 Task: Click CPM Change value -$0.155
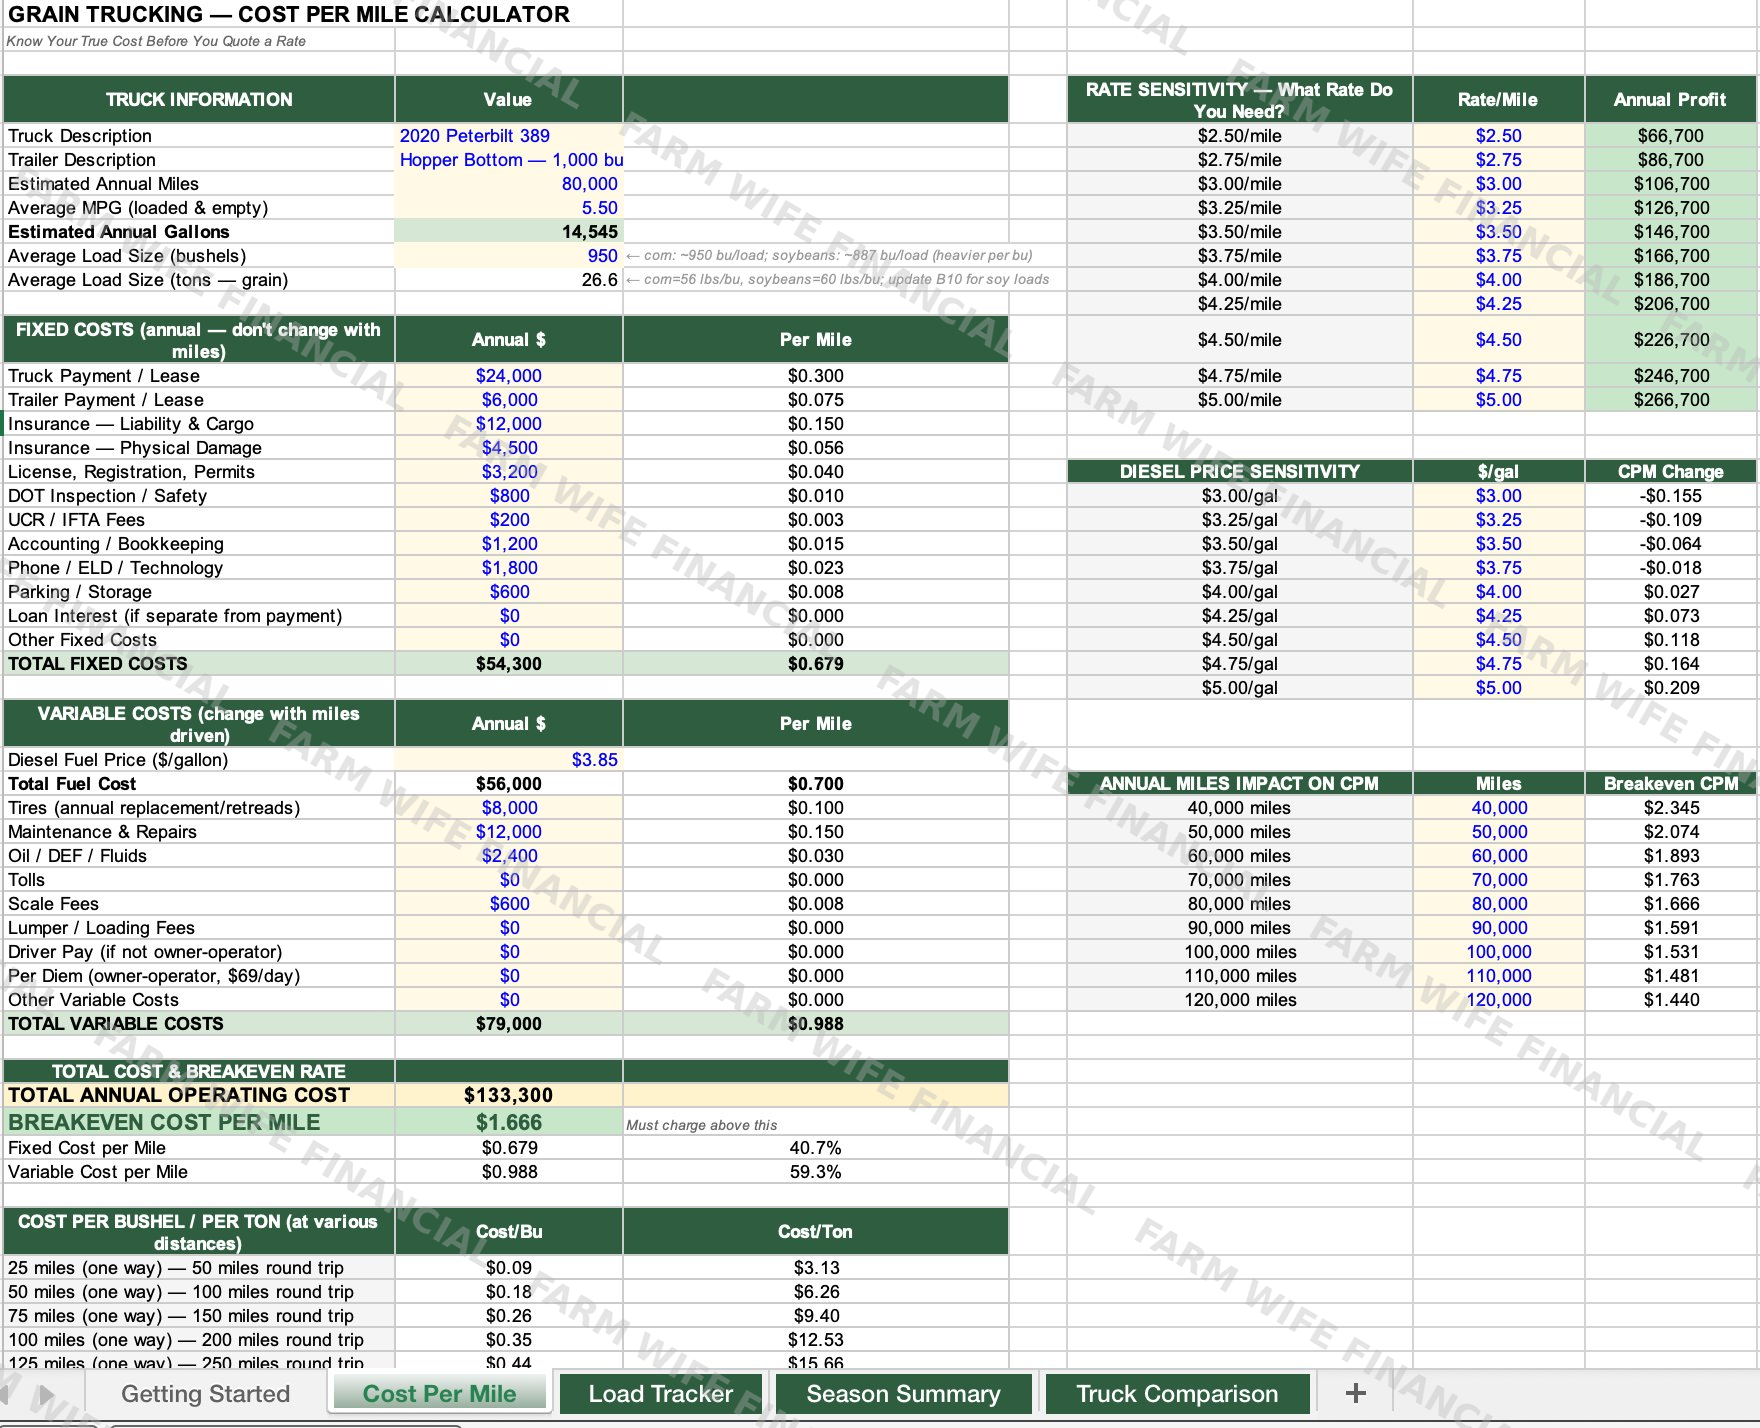pos(1670,496)
